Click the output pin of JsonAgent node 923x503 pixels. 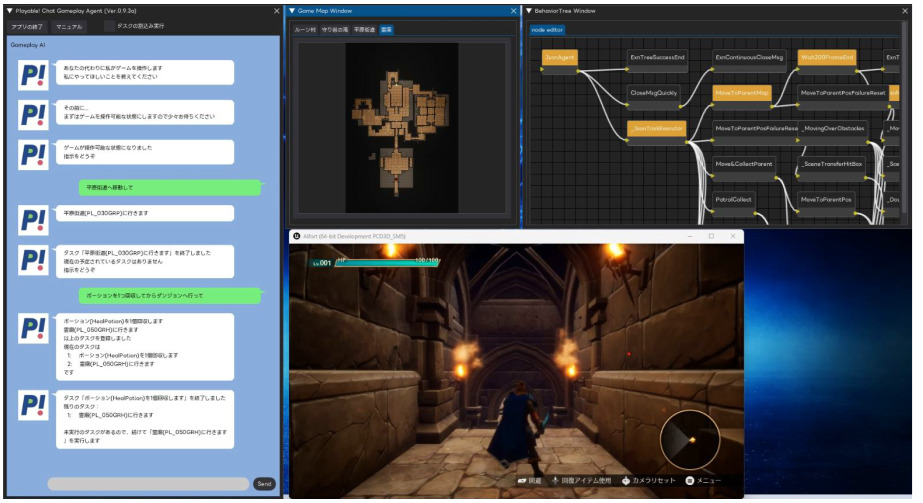tap(578, 71)
